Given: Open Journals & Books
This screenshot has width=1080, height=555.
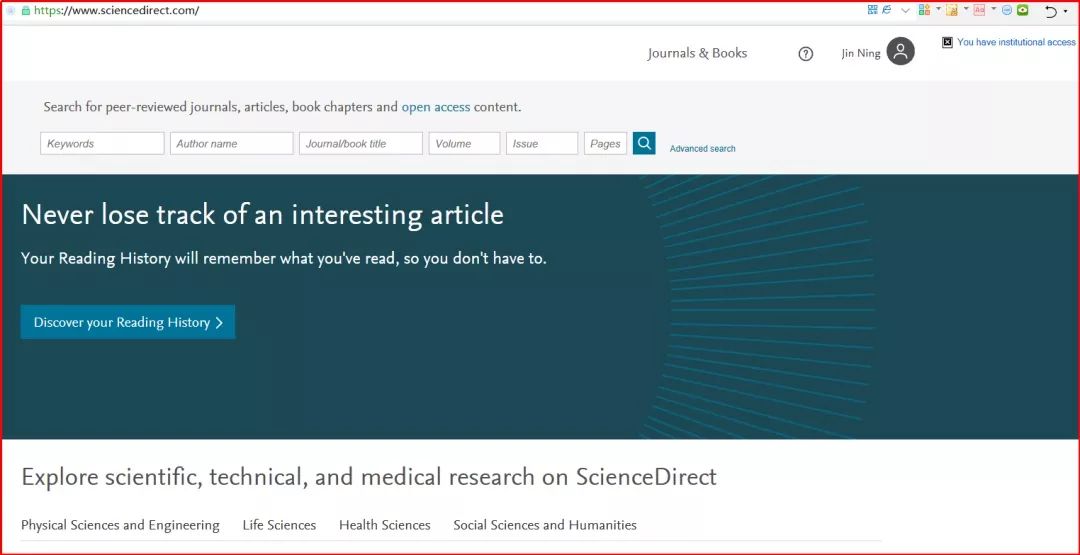Looking at the screenshot, I should [x=697, y=53].
